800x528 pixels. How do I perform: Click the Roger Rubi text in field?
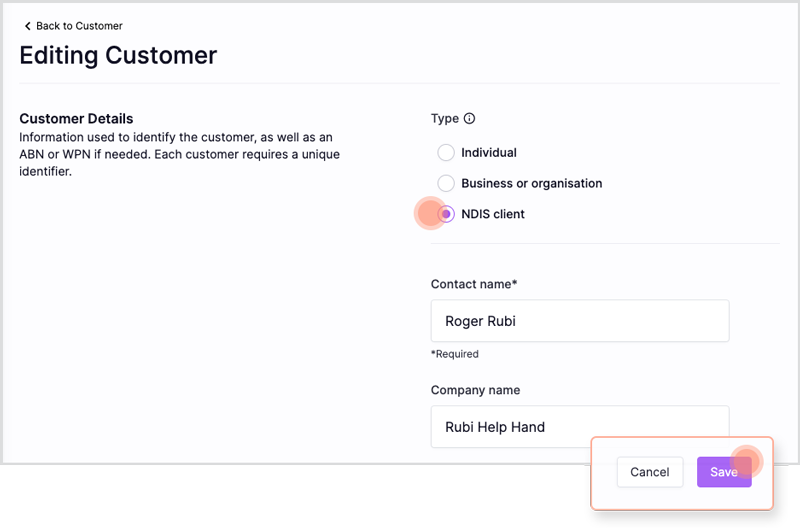point(480,321)
